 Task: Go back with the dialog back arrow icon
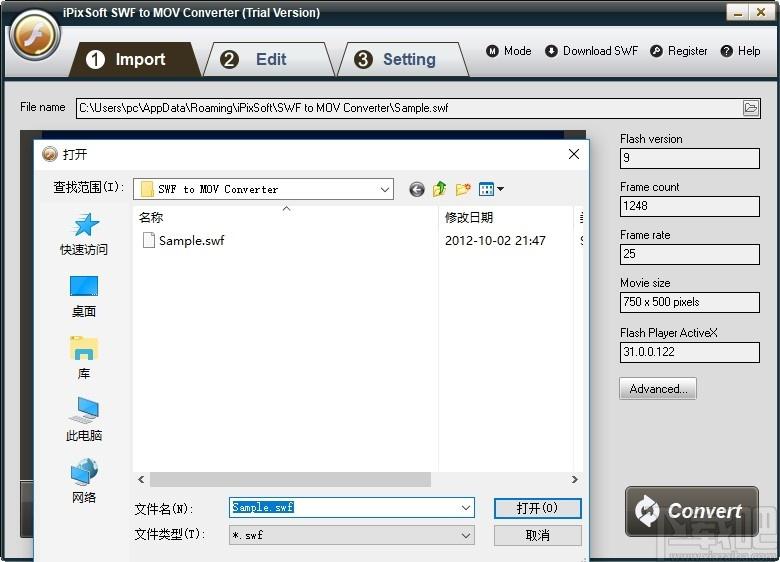click(417, 189)
